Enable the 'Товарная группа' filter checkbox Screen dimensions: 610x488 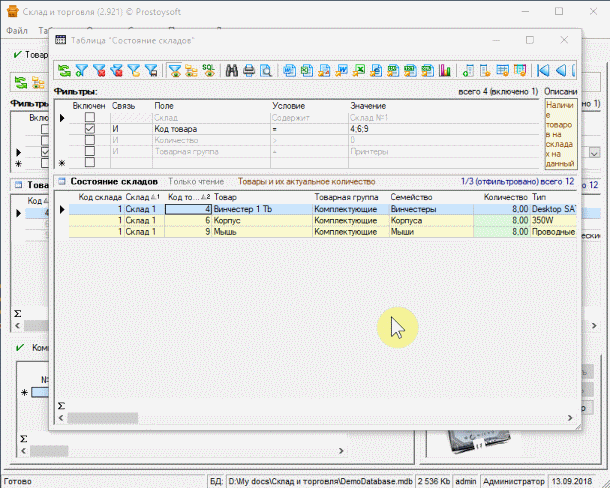click(90, 151)
